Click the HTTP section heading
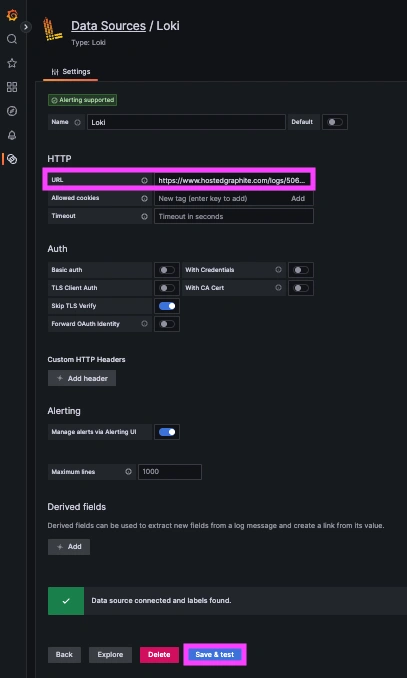This screenshot has height=678, width=407. coord(59,159)
